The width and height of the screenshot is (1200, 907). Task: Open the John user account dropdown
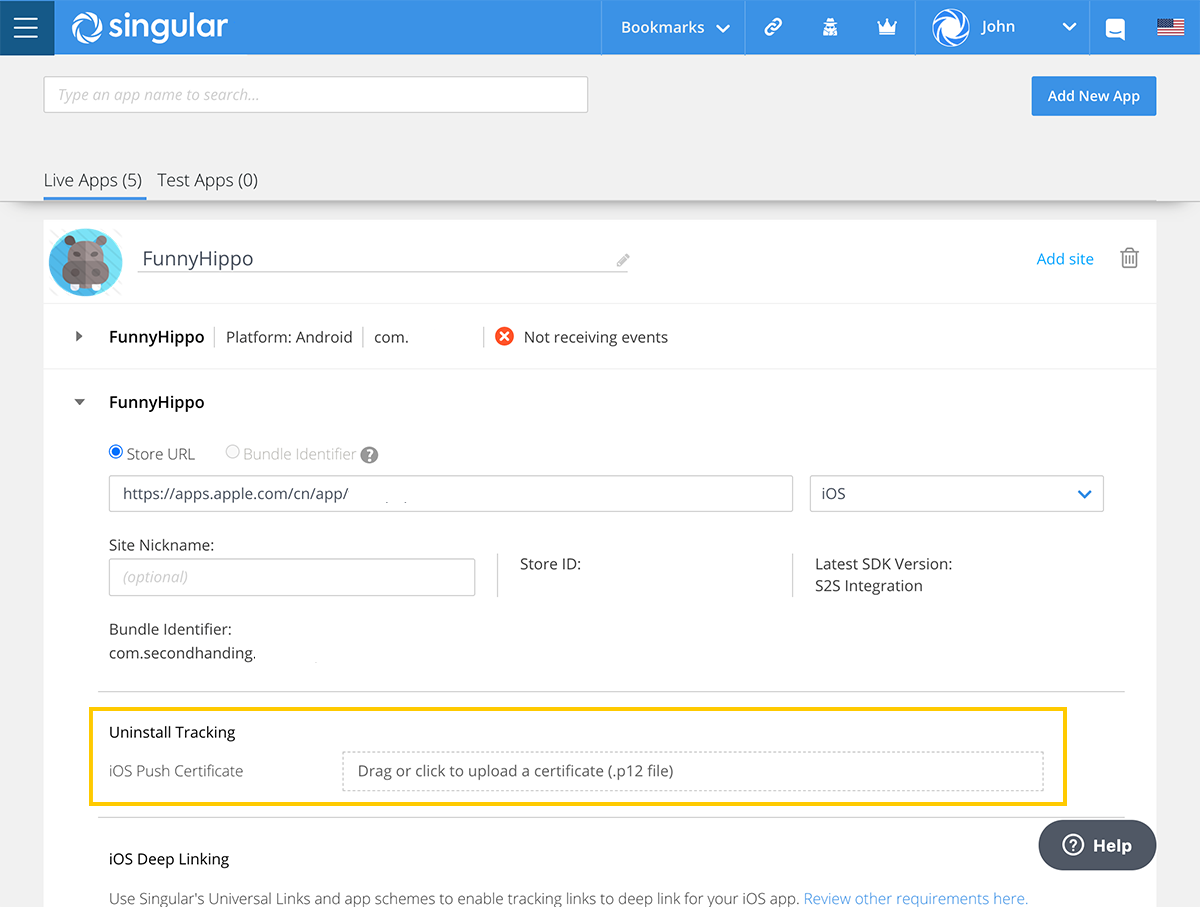tap(1069, 27)
